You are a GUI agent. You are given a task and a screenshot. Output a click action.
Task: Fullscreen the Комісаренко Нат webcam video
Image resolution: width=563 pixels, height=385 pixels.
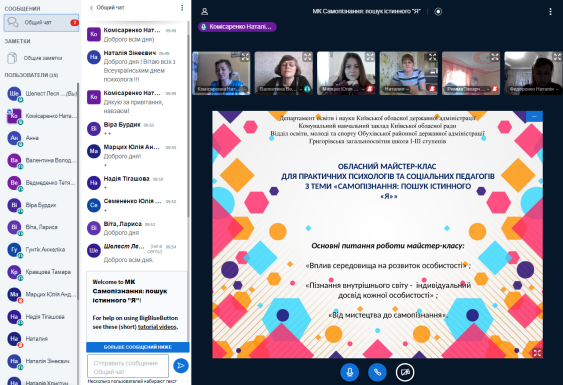[245, 57]
